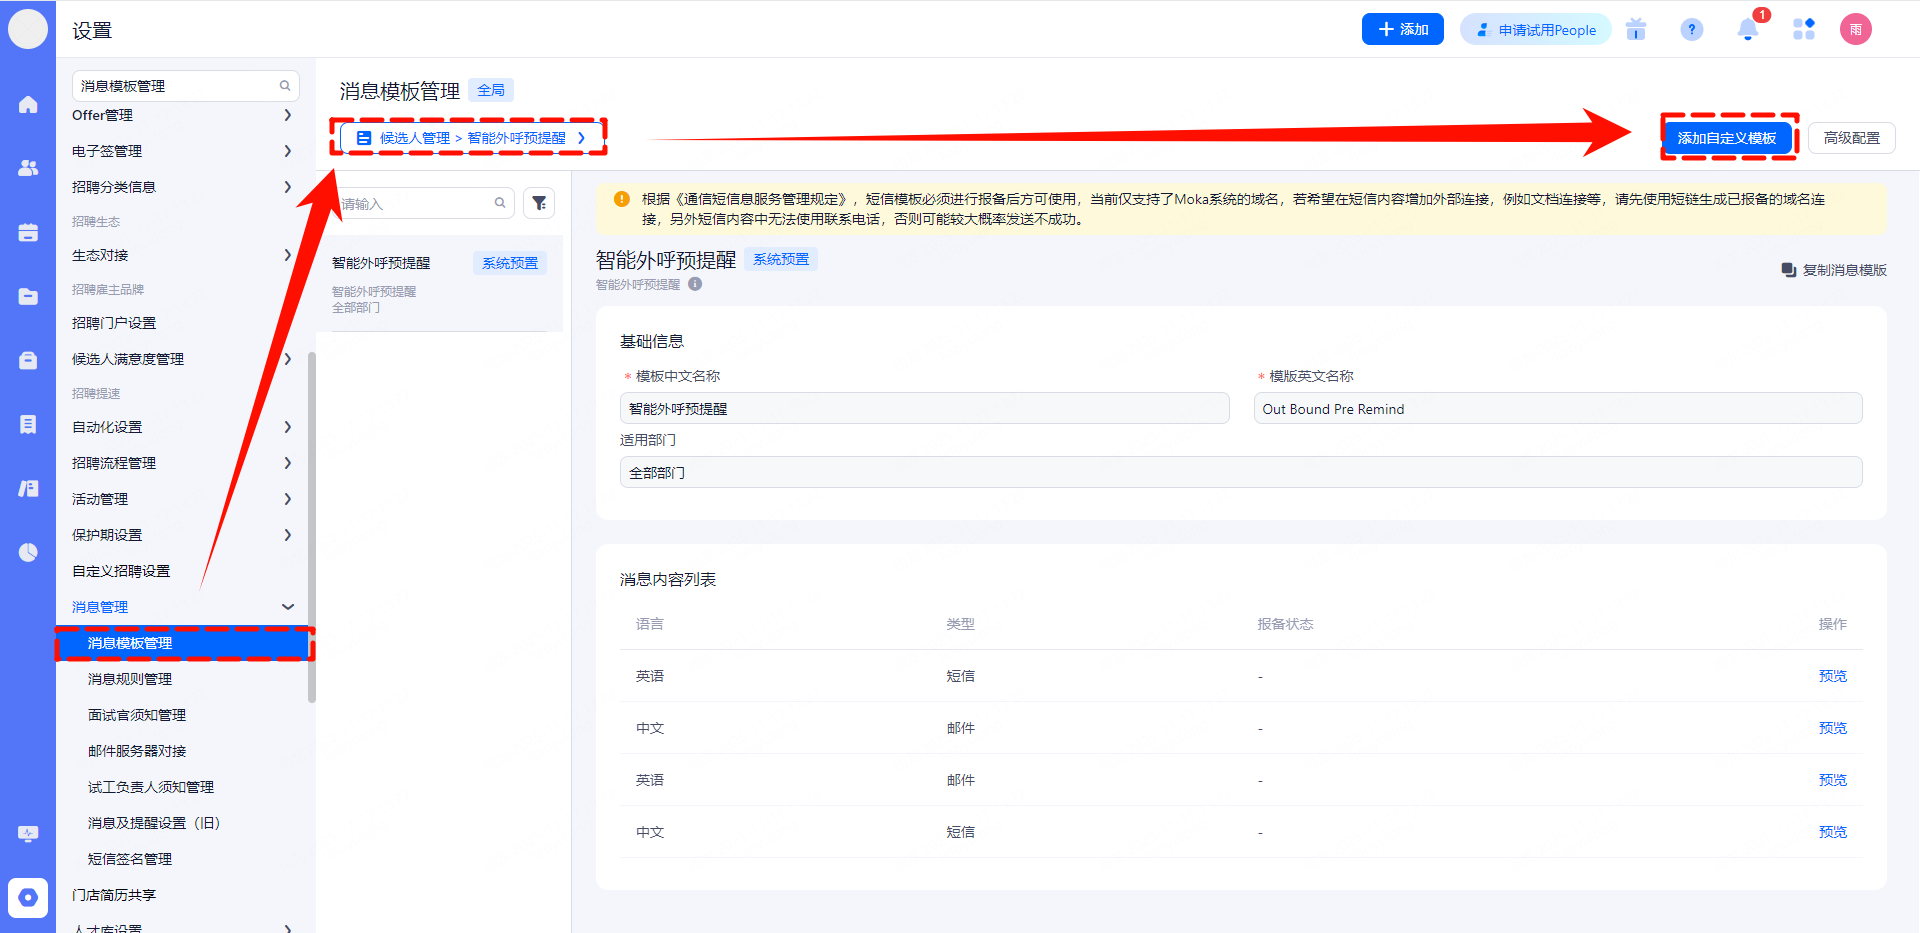Select 短信签名管理 submenu item

tap(130, 859)
